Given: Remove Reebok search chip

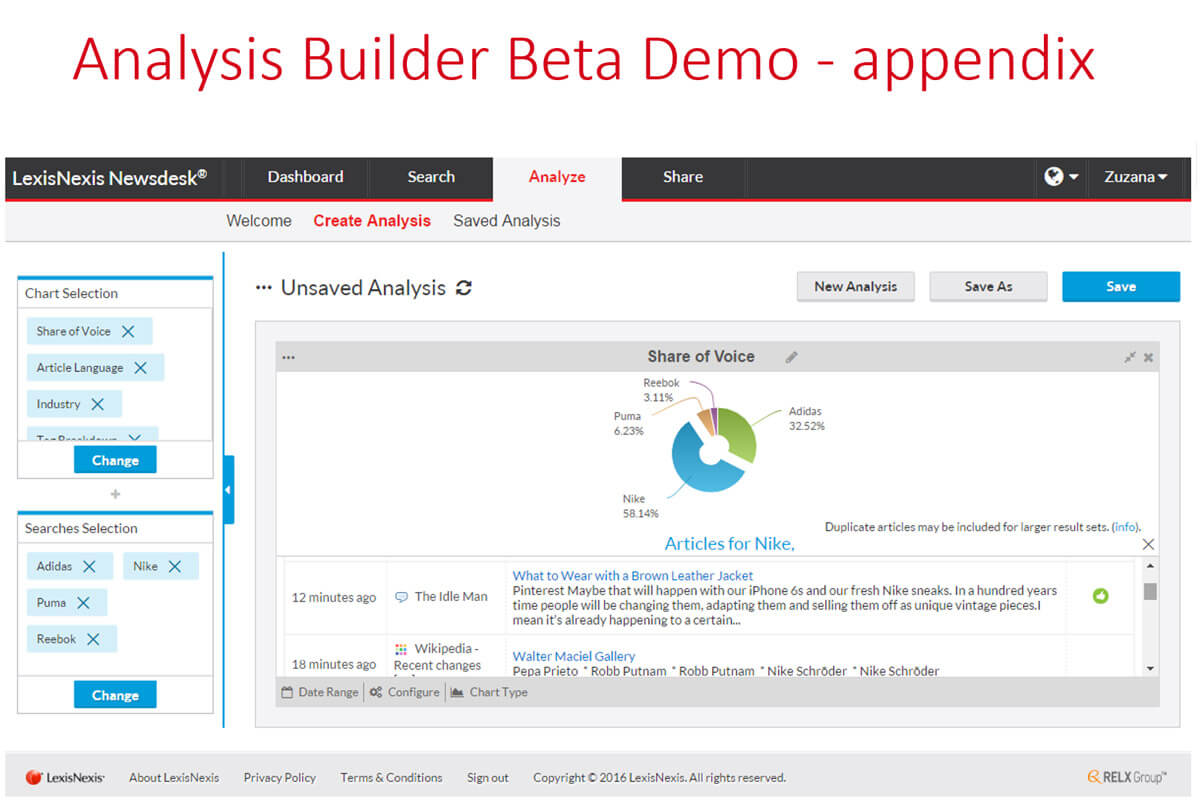Looking at the screenshot, I should pos(93,639).
